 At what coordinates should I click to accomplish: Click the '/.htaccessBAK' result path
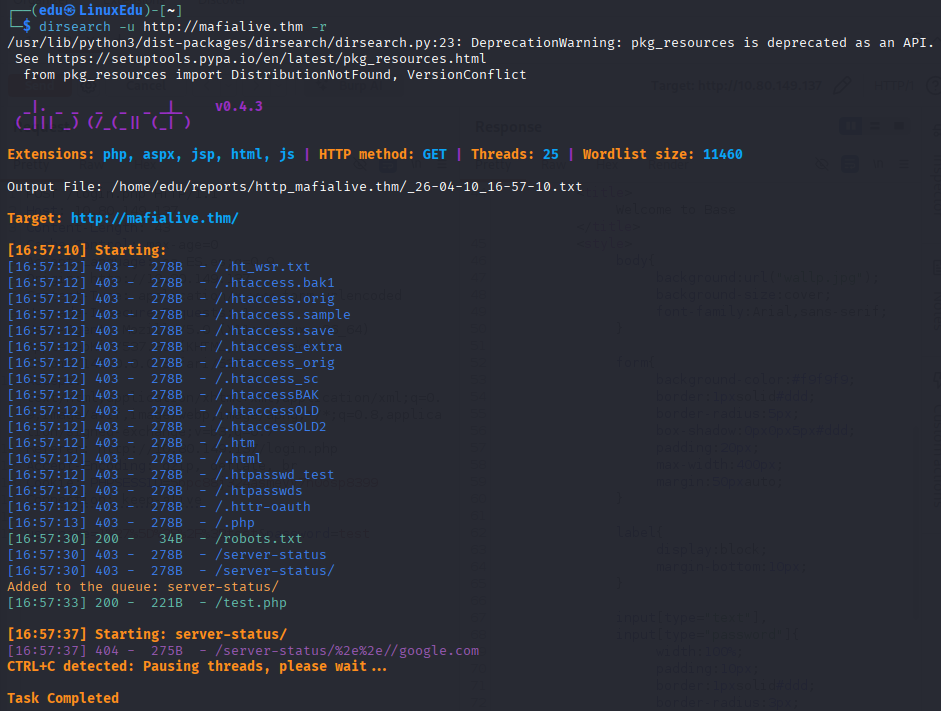[266, 395]
